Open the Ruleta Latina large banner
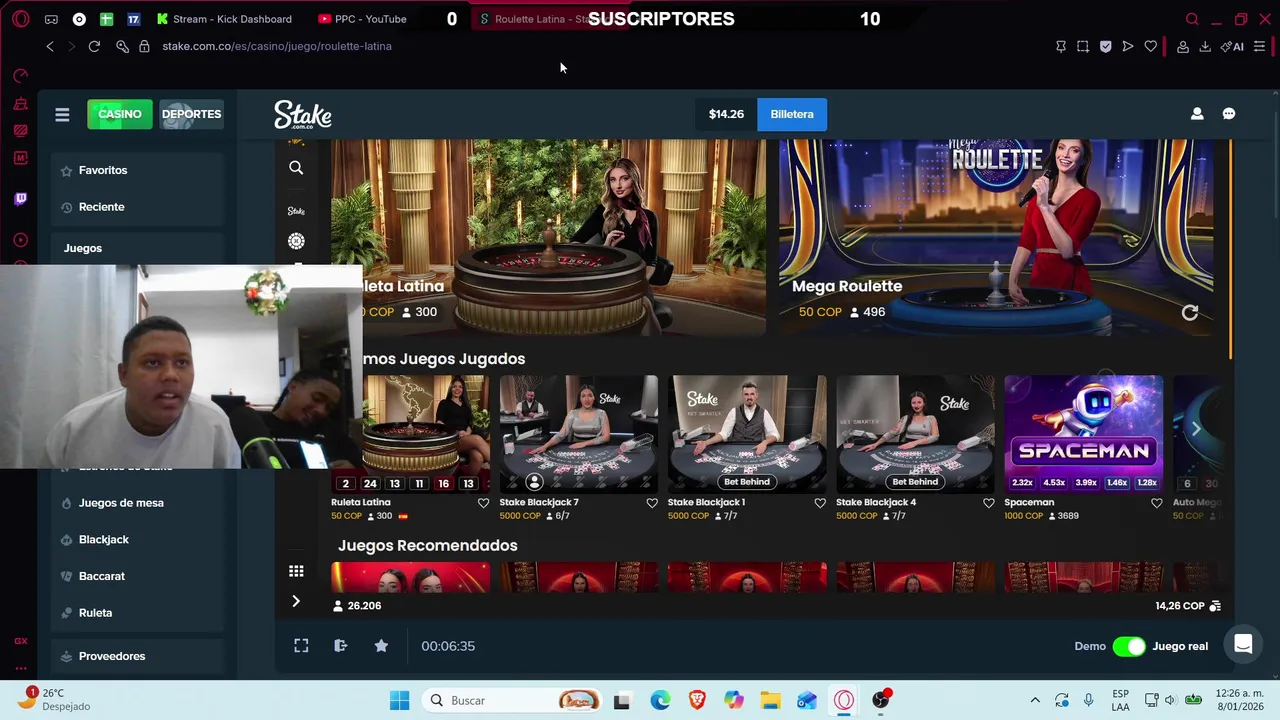This screenshot has height=720, width=1280. pyautogui.click(x=548, y=237)
